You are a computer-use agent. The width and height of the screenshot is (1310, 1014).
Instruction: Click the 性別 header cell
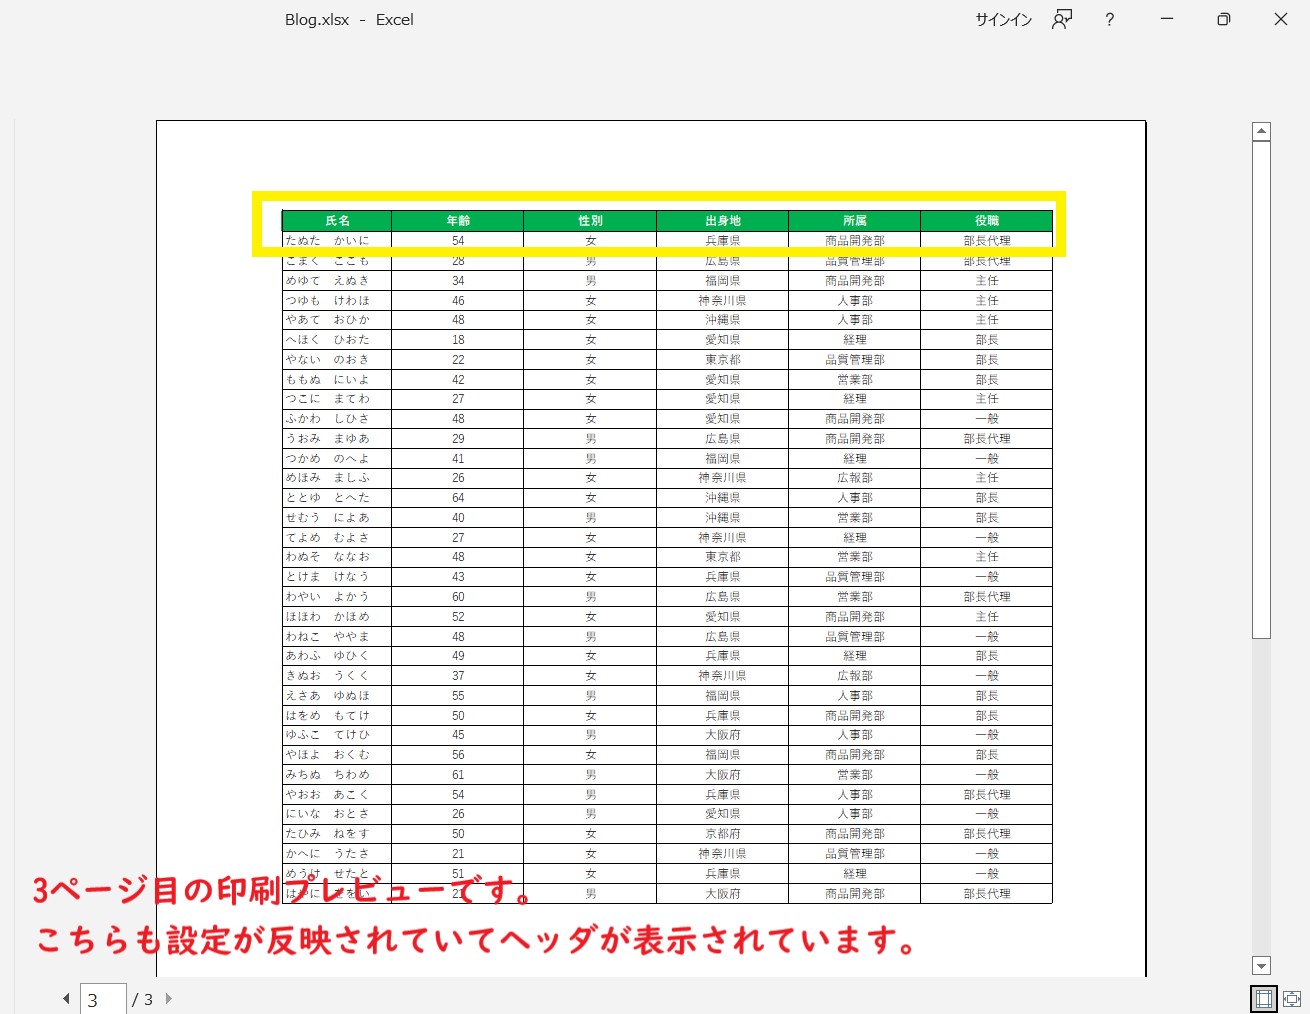pyautogui.click(x=590, y=221)
